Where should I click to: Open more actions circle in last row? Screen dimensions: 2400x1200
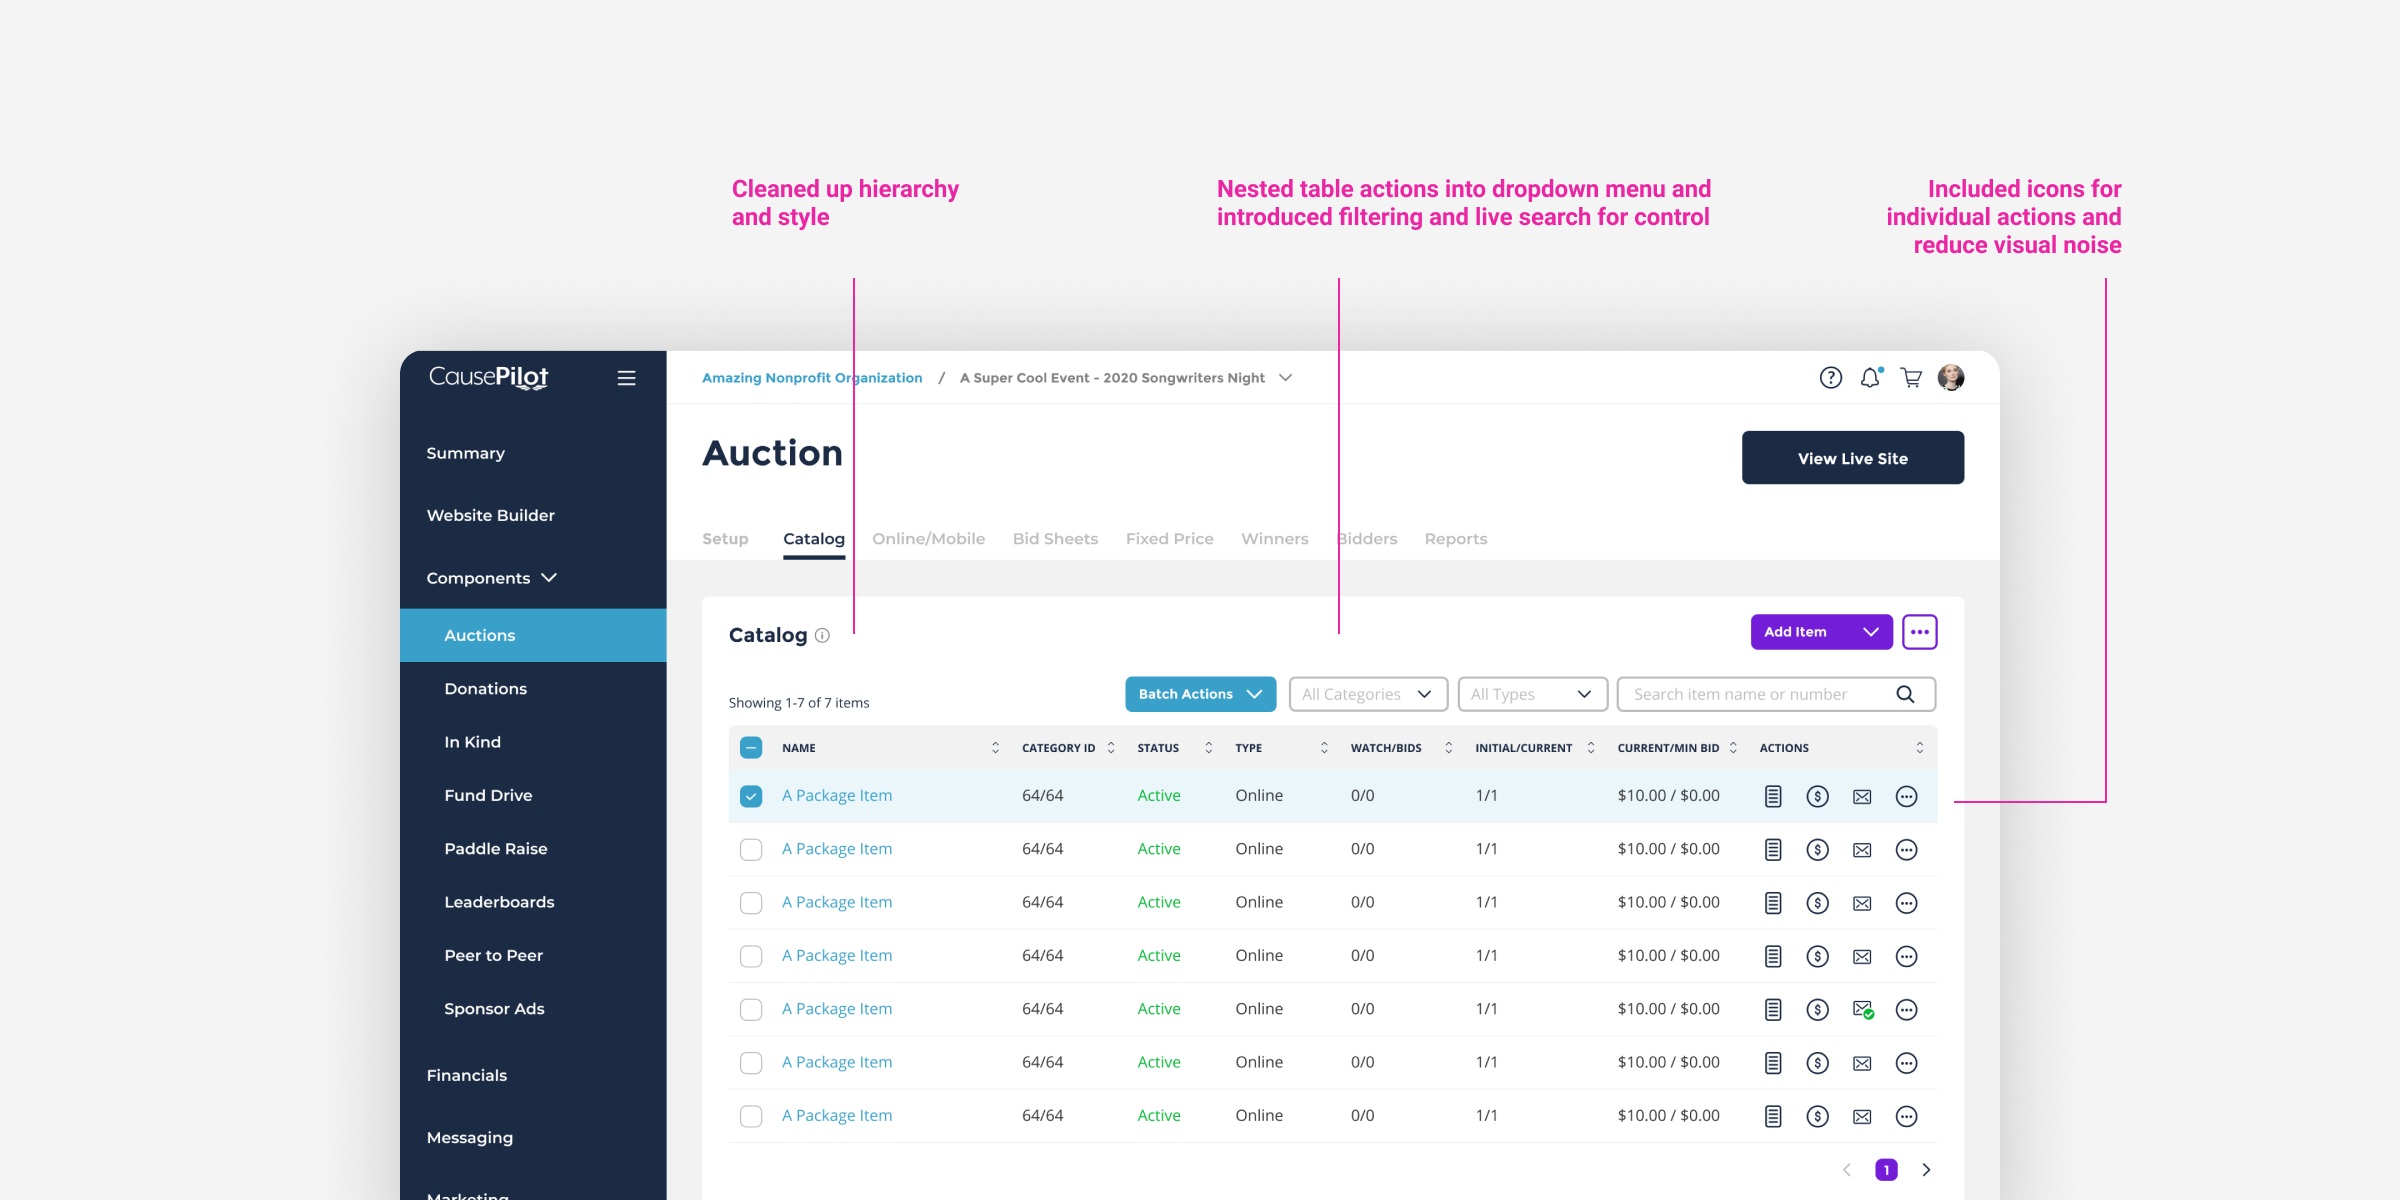pos(1906,1116)
